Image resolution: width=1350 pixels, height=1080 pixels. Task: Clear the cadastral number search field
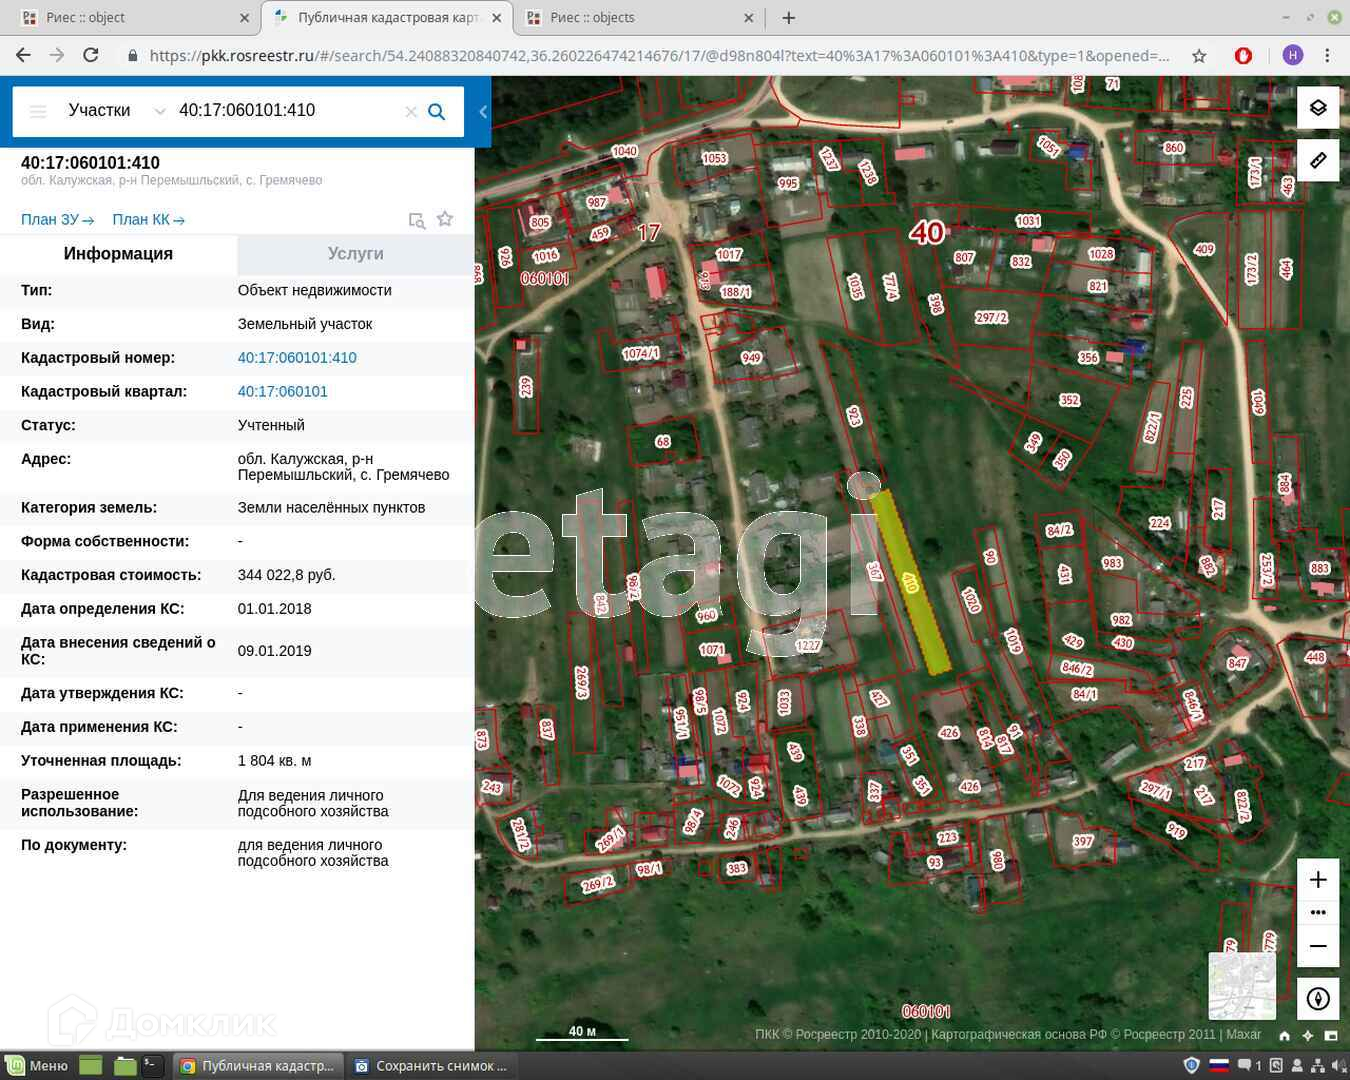tap(410, 112)
